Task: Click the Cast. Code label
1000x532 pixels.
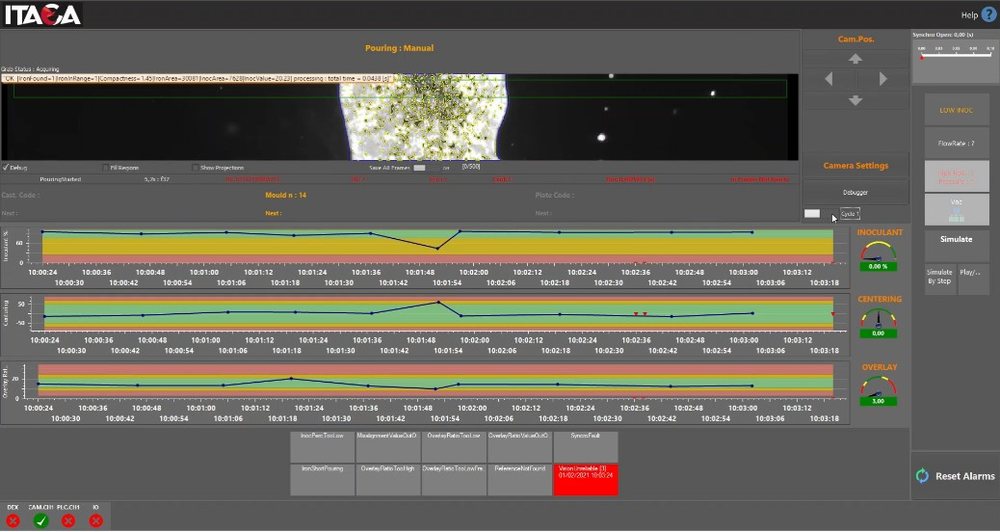Action: coord(20,195)
